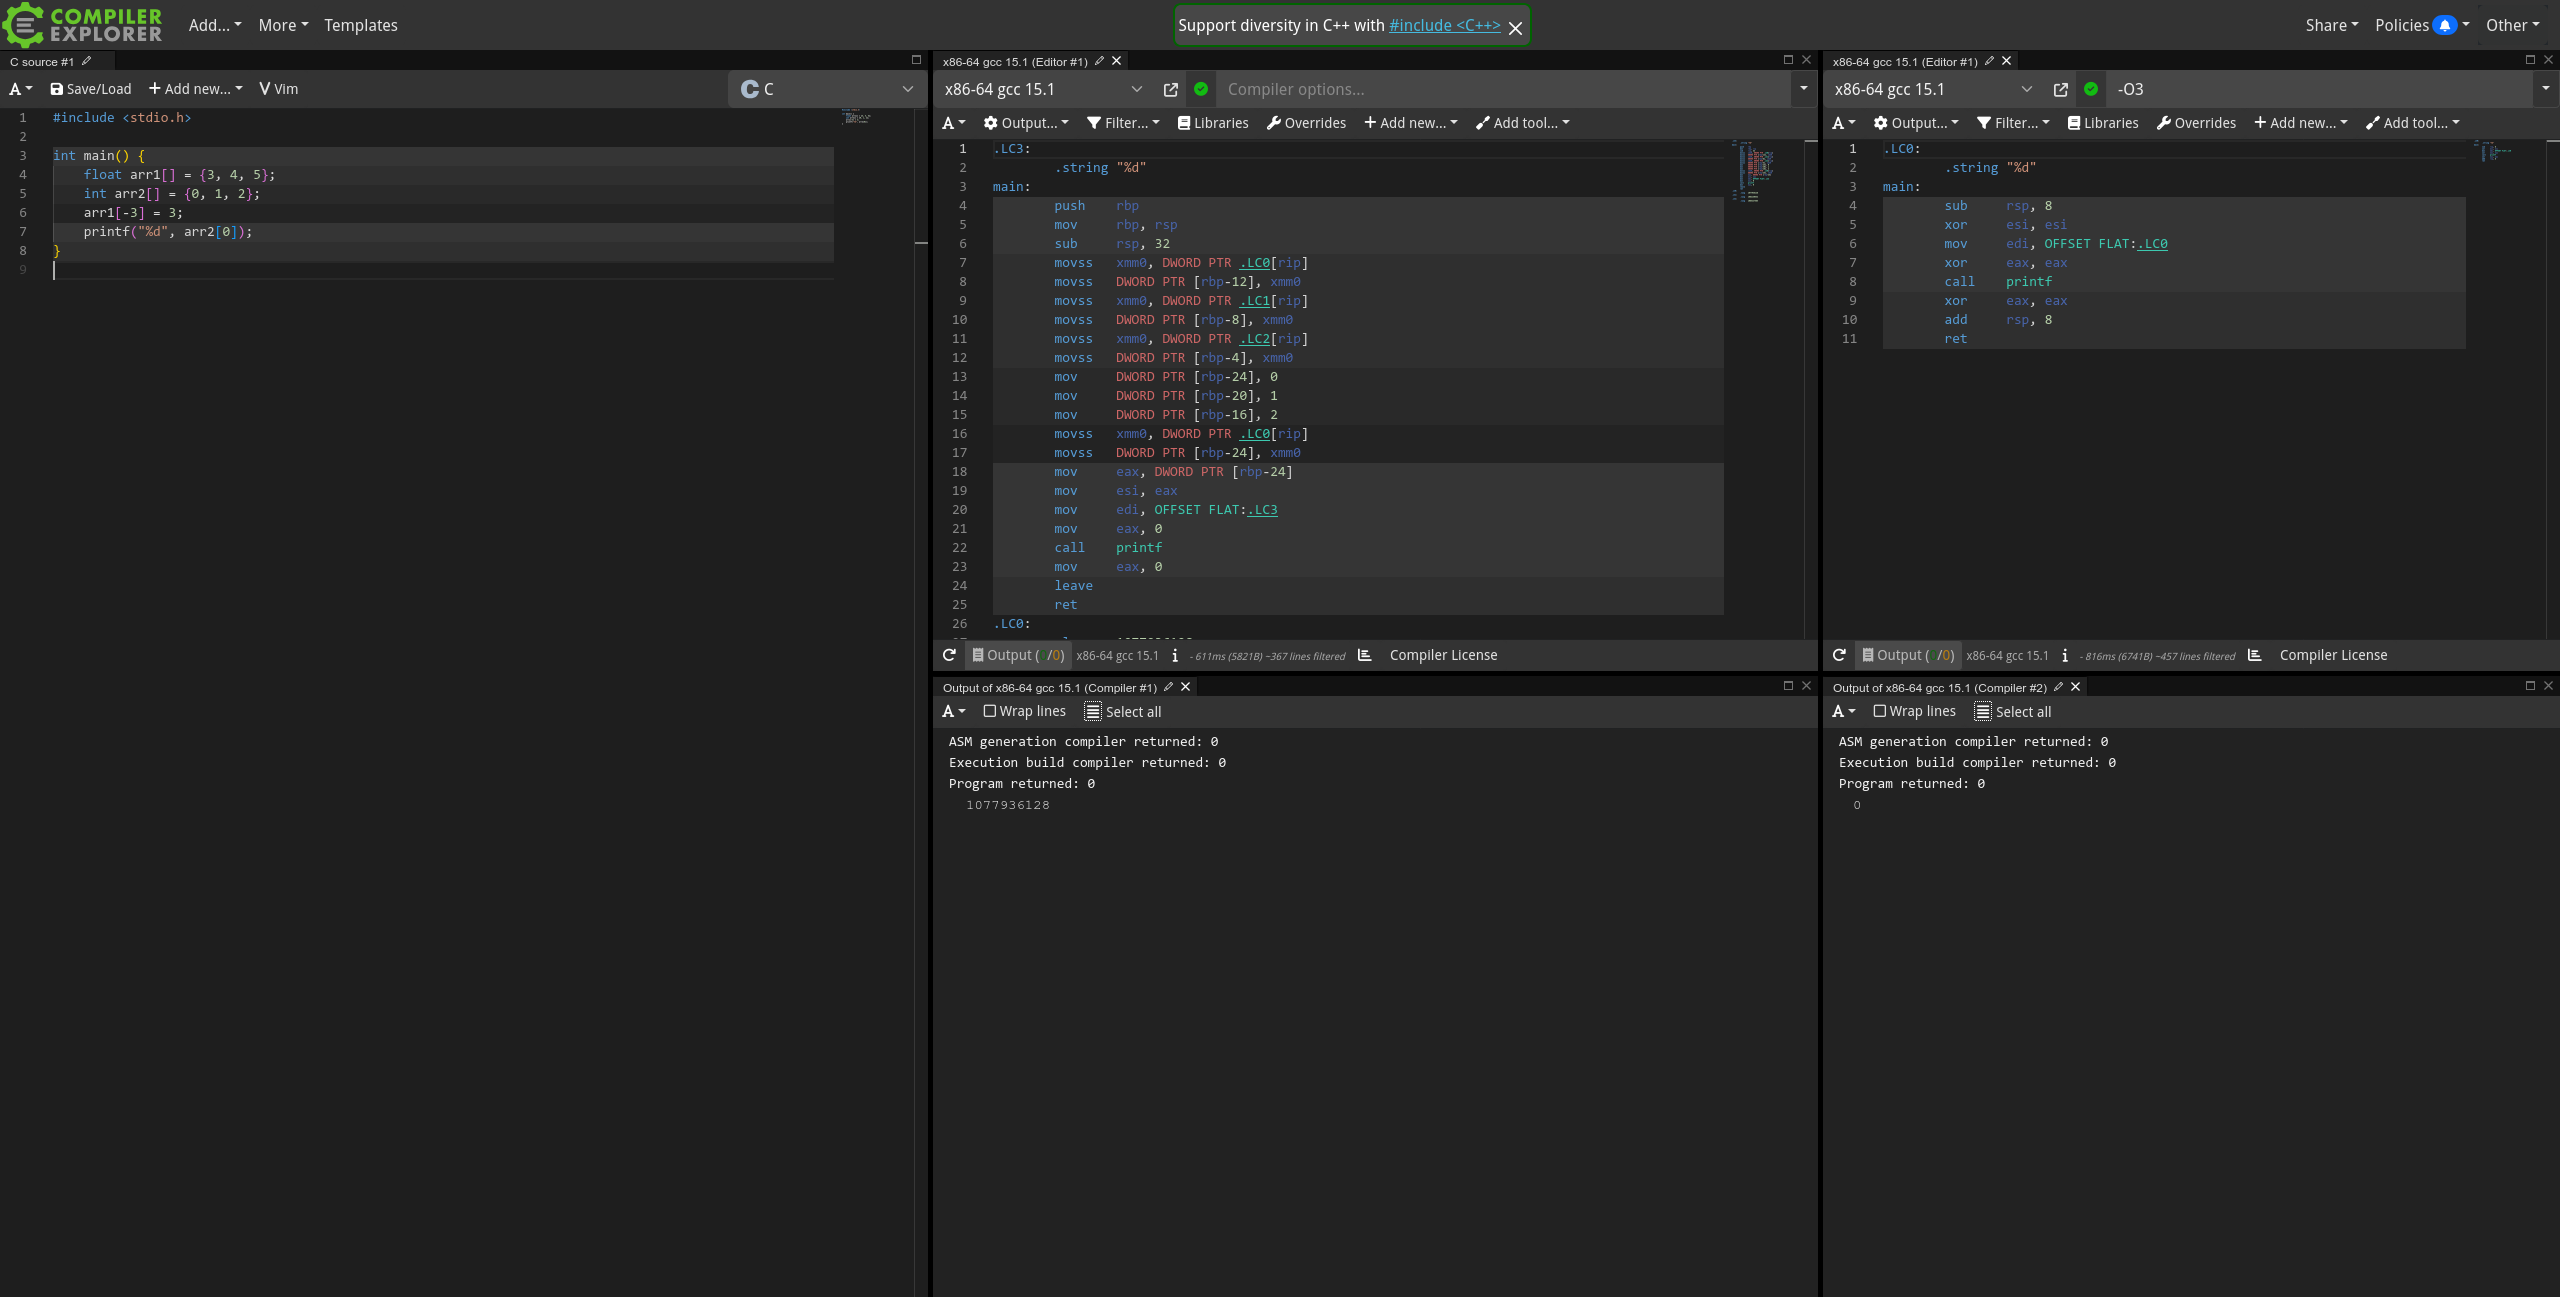Open compiler #2 Output... settings
Viewport: 2560px width, 1297px height.
pos(1916,123)
